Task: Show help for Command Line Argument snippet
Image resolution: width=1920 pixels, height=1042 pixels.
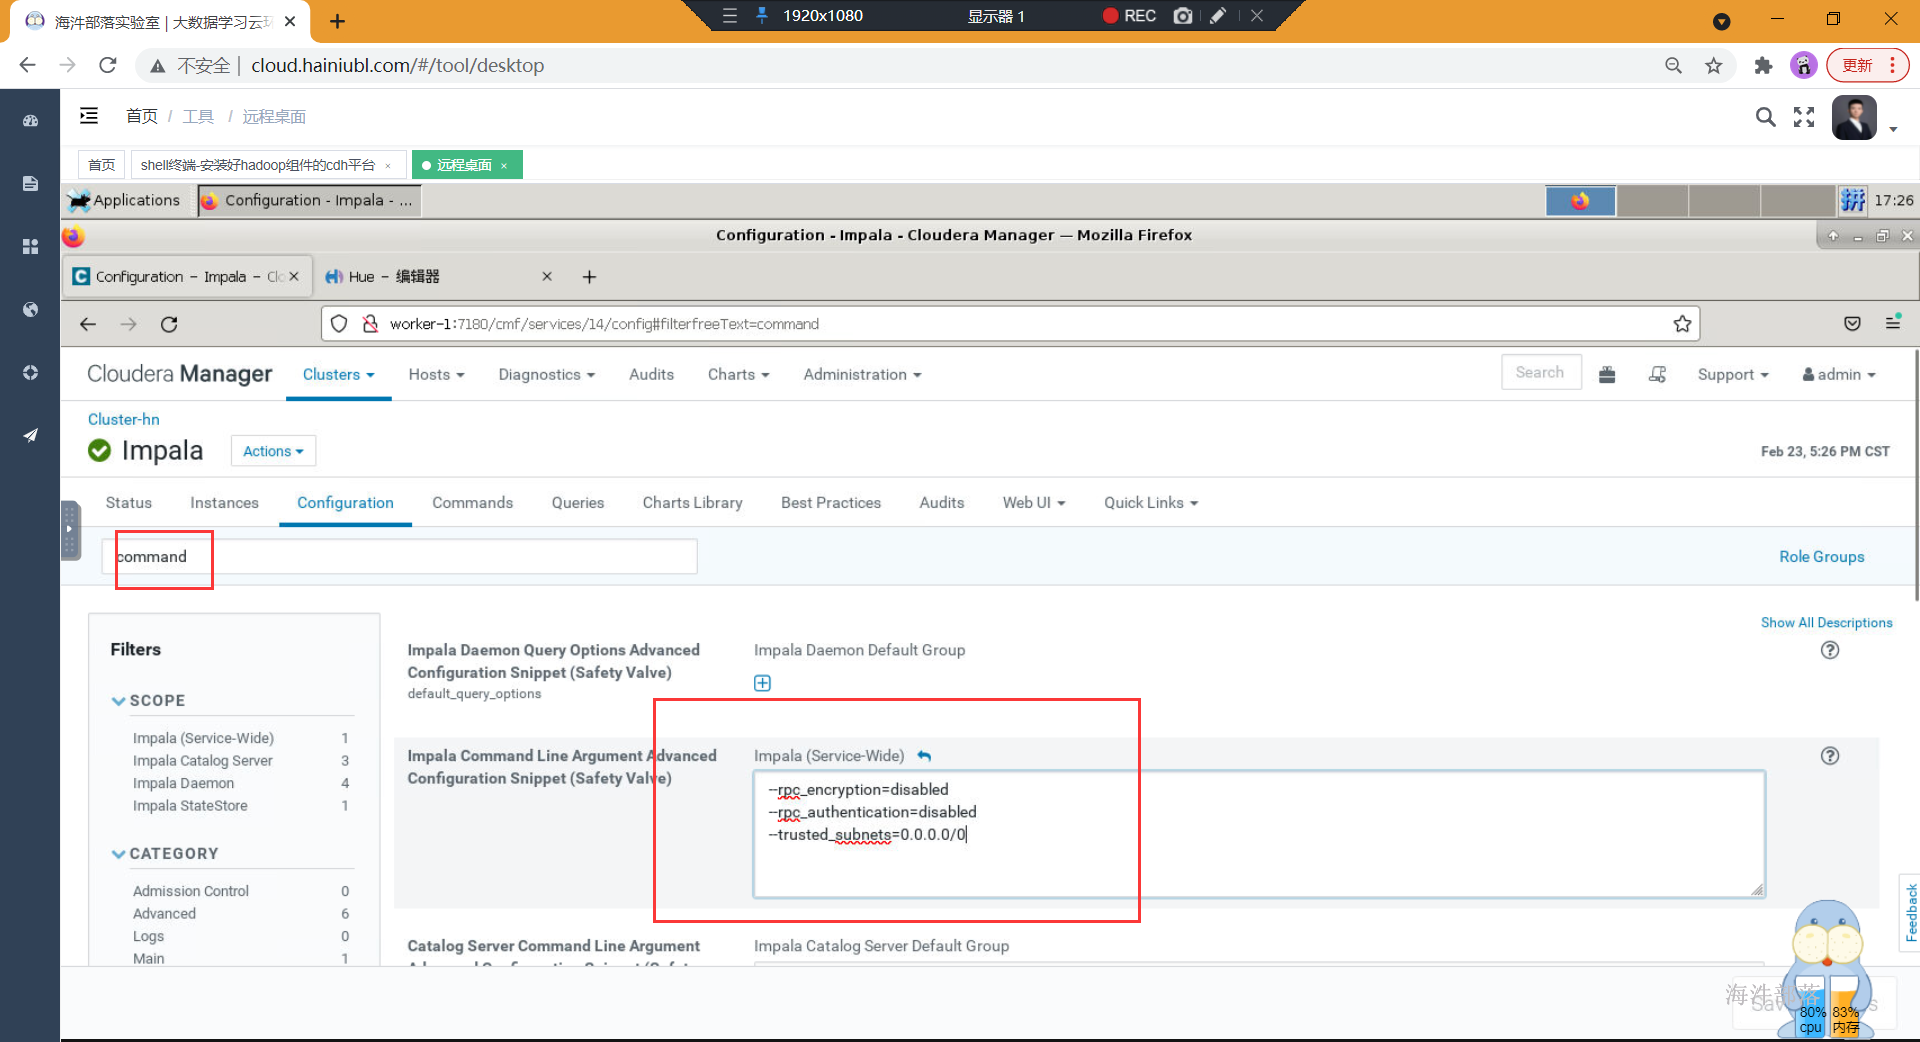Action: tap(1830, 756)
